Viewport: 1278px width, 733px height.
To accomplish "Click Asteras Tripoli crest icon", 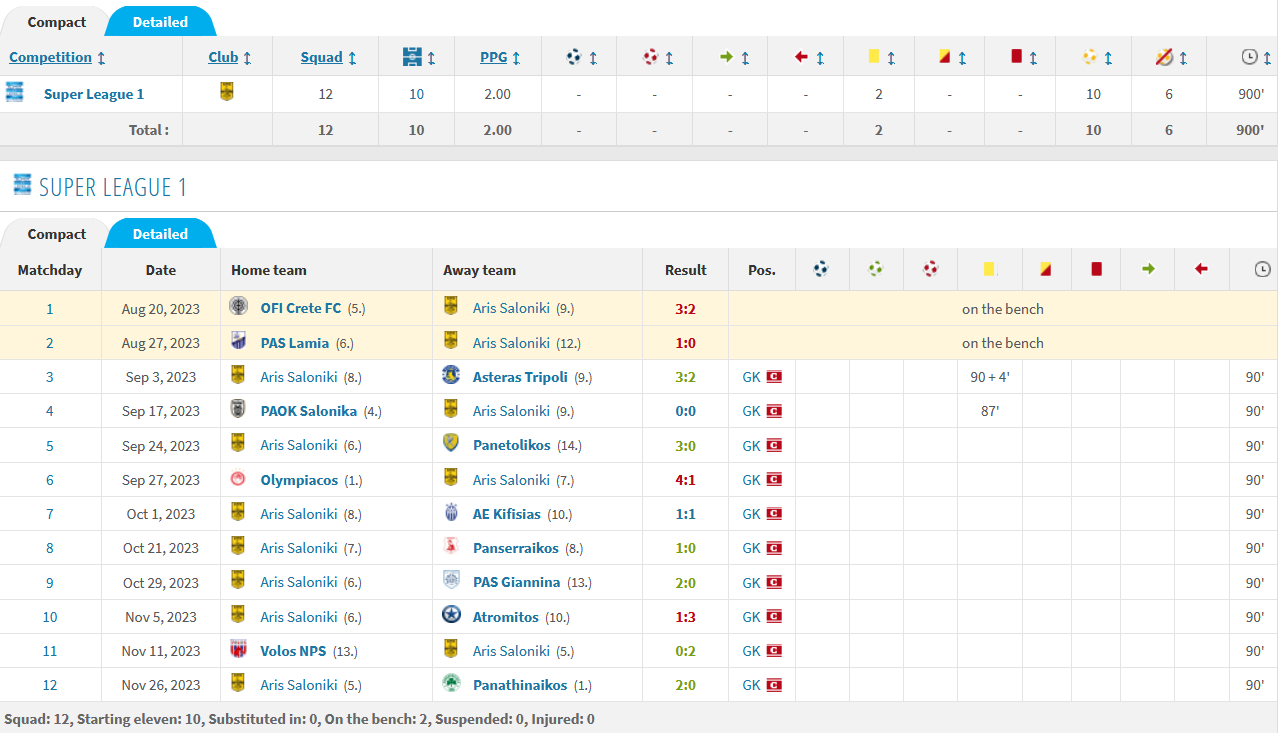I will tap(451, 374).
